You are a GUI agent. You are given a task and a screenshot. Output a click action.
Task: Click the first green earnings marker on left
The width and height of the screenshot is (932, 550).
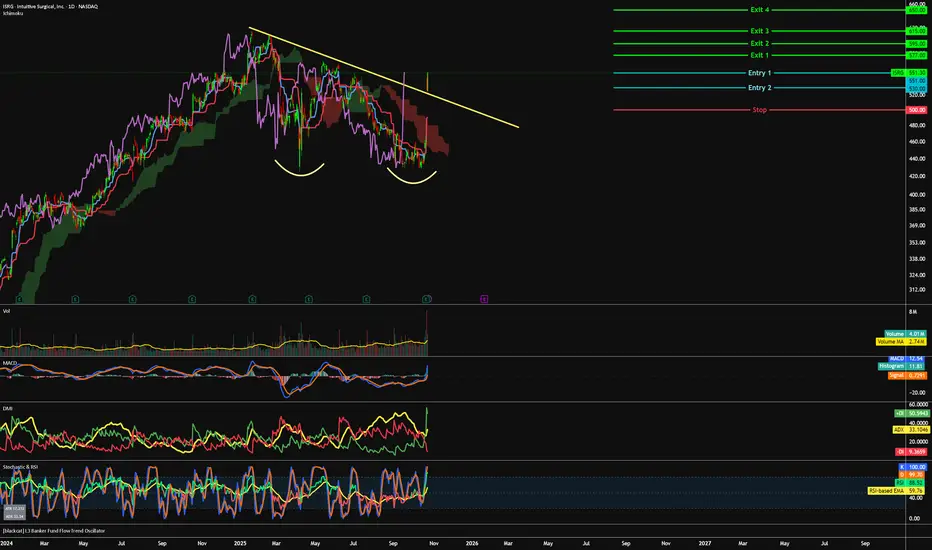click(x=17, y=298)
